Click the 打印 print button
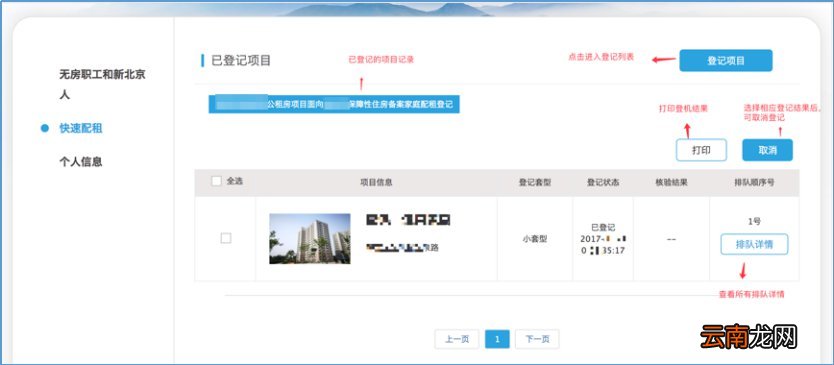This screenshot has height=365, width=834. click(x=701, y=150)
